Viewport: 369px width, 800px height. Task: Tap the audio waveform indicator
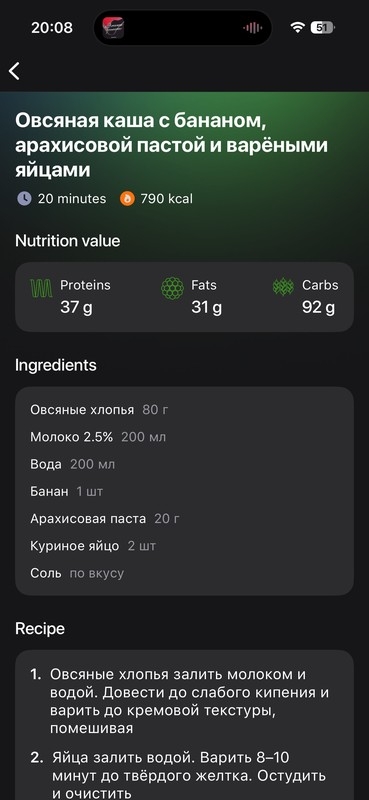(x=253, y=28)
